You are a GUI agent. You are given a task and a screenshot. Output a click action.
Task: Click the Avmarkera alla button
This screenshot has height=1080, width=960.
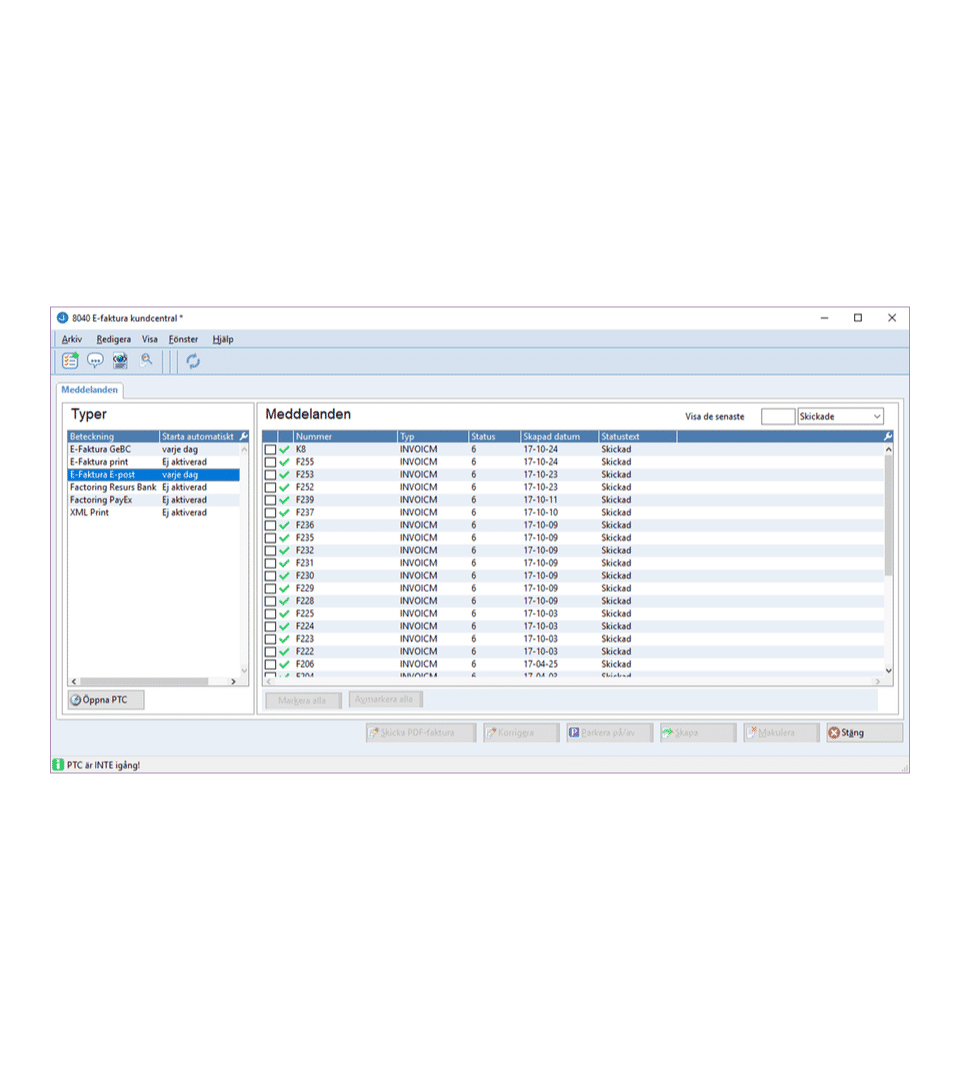pyautogui.click(x=385, y=699)
